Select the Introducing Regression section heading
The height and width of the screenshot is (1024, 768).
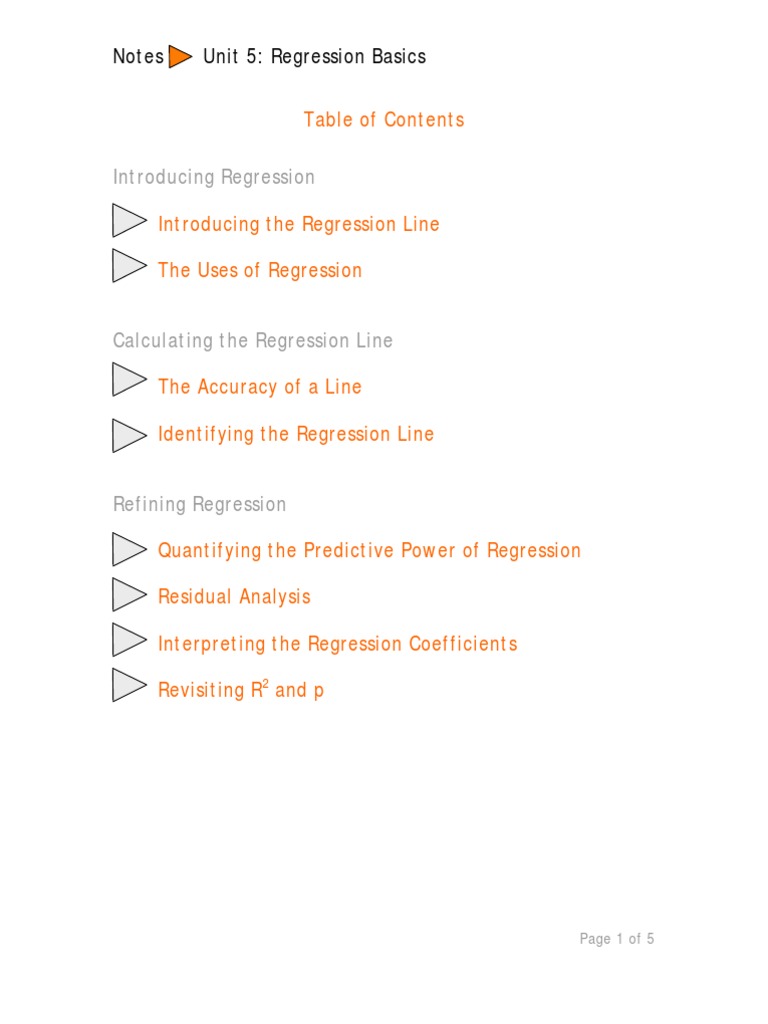(x=214, y=177)
